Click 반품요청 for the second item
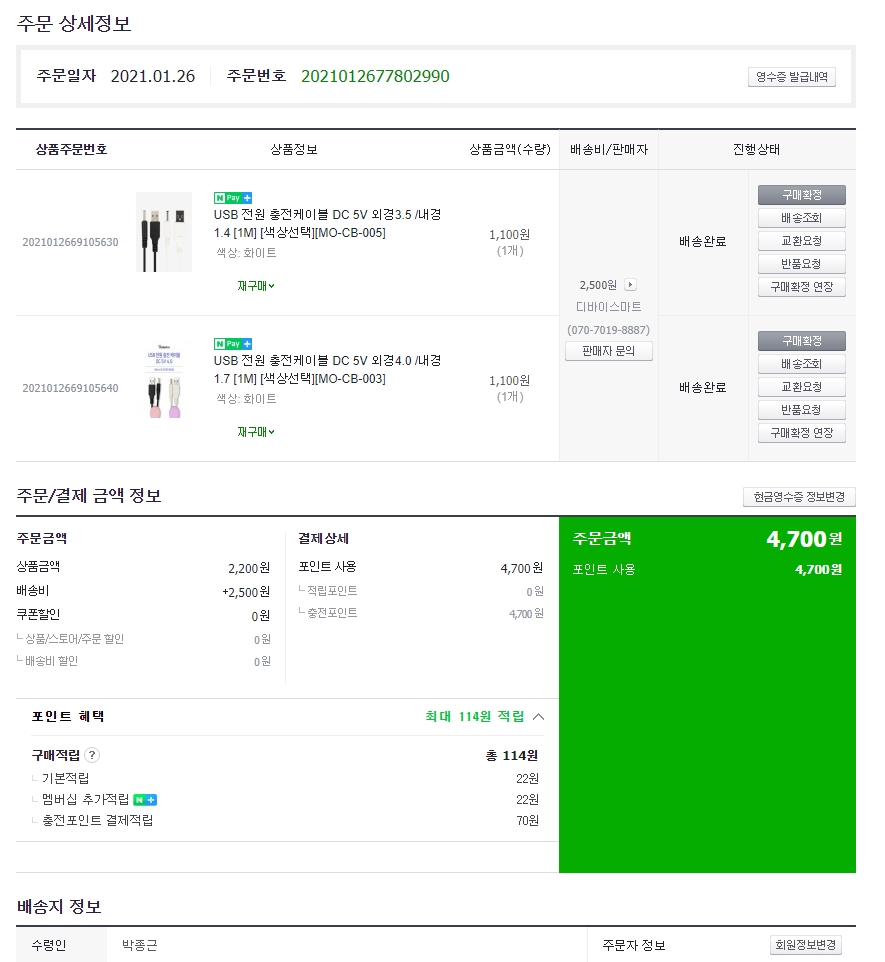This screenshot has height=962, width=885. (x=801, y=410)
